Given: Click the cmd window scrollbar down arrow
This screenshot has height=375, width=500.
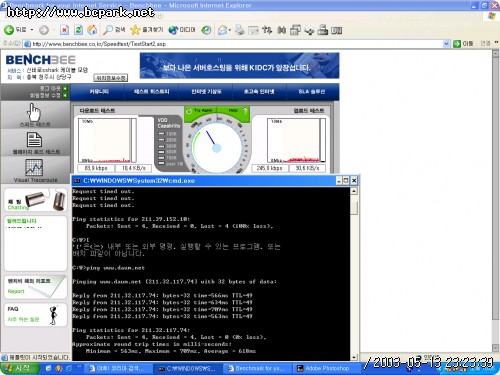Looking at the screenshot, I should pyautogui.click(x=354, y=357).
